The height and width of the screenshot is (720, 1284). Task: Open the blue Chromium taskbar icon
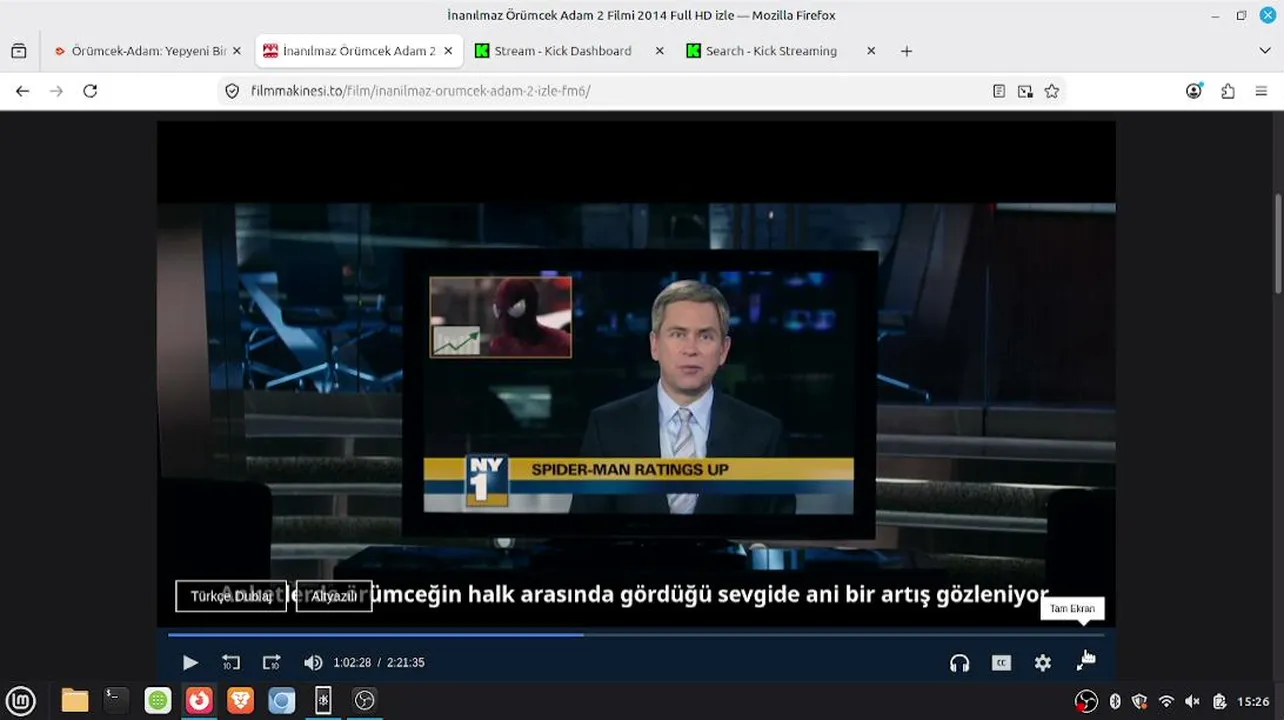282,701
